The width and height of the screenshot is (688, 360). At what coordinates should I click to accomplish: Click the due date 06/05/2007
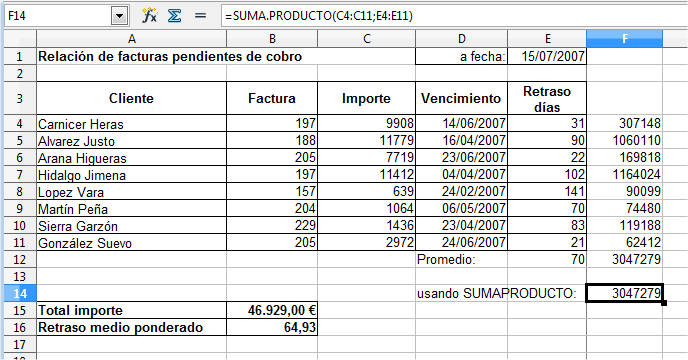coord(462,209)
